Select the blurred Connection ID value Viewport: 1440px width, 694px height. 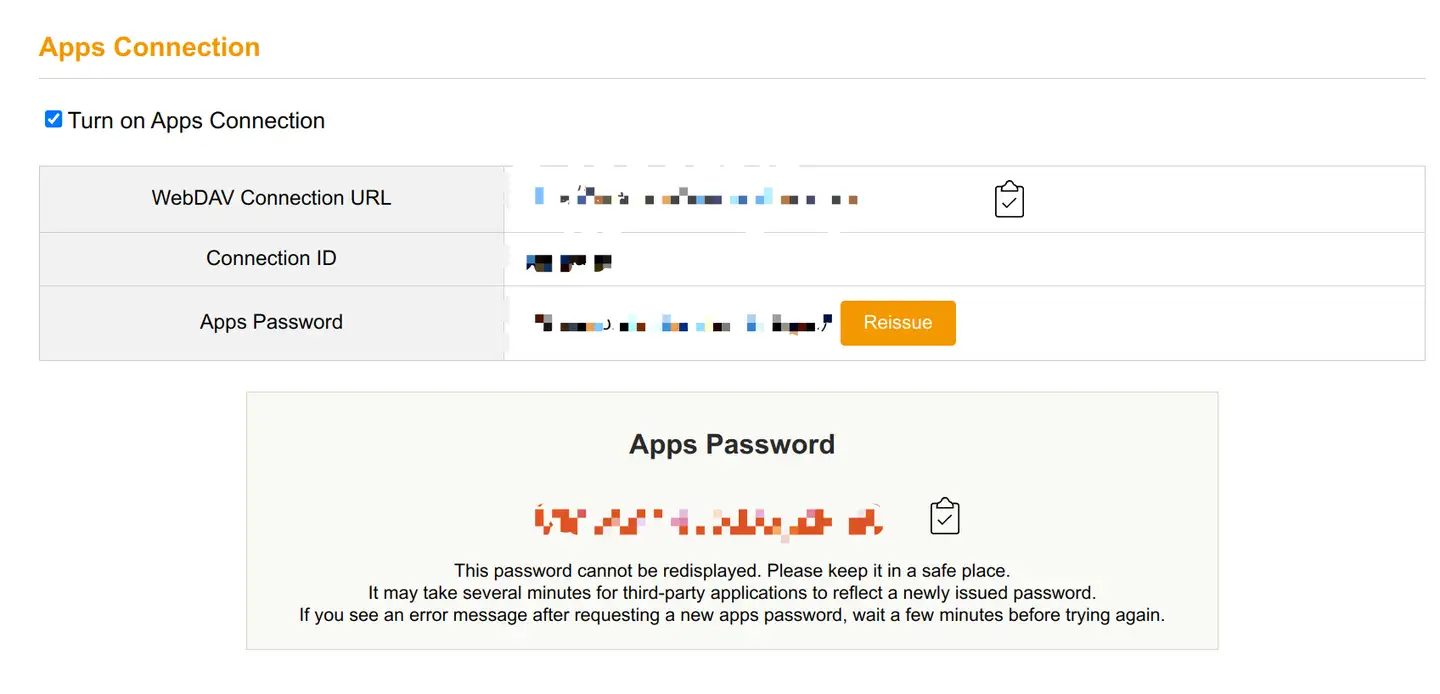(x=568, y=262)
